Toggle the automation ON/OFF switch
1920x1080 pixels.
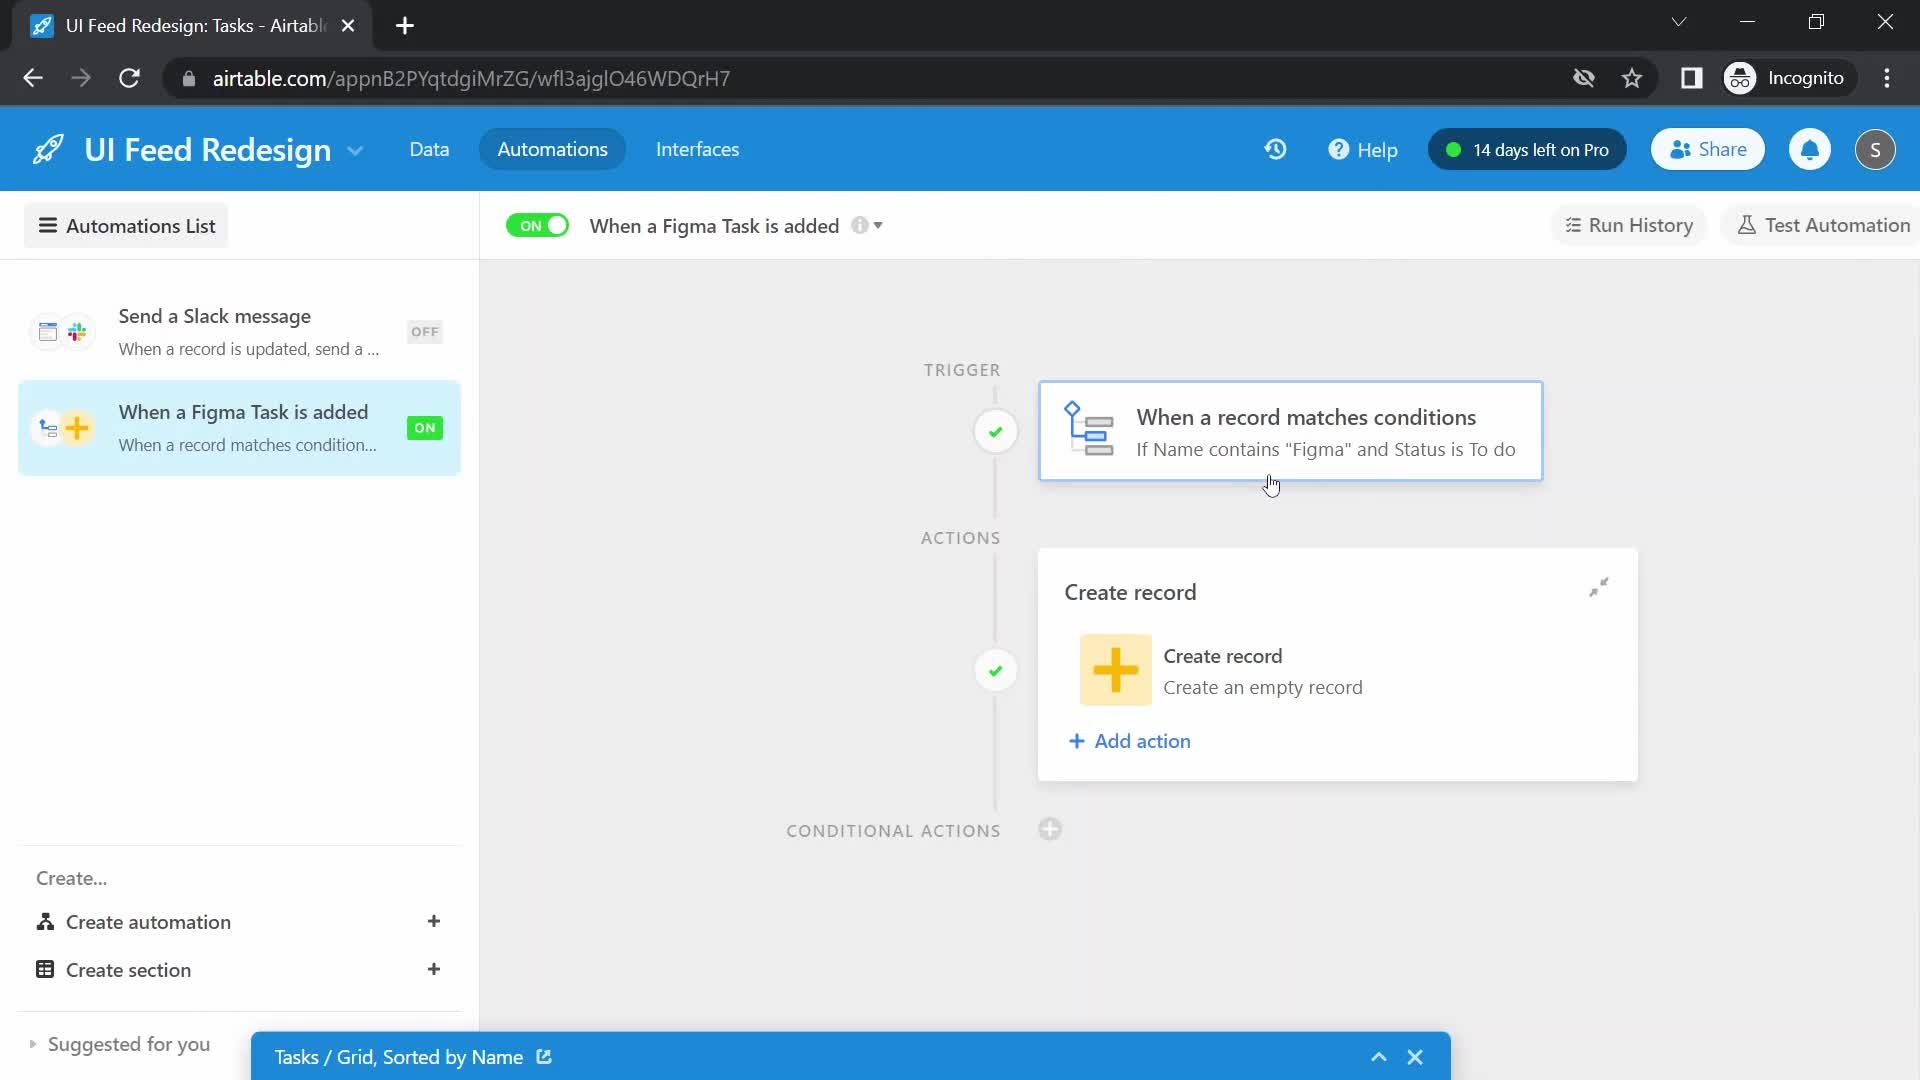point(538,224)
